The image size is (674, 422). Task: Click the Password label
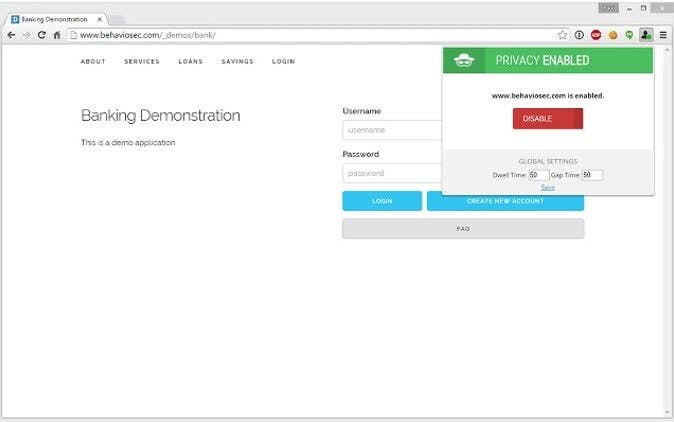tap(360, 154)
